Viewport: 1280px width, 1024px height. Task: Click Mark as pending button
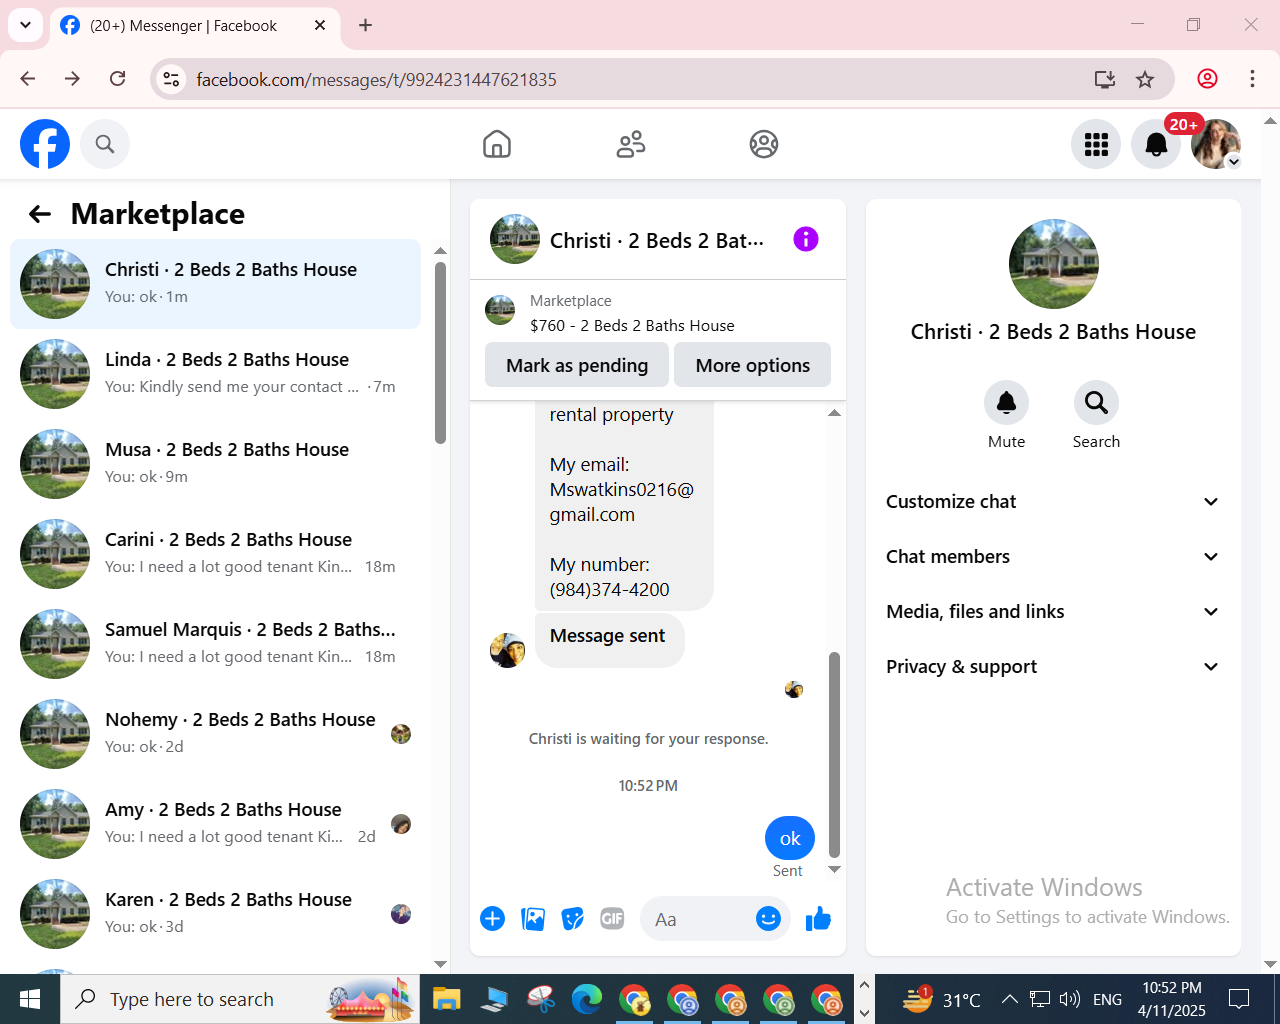pyautogui.click(x=577, y=365)
